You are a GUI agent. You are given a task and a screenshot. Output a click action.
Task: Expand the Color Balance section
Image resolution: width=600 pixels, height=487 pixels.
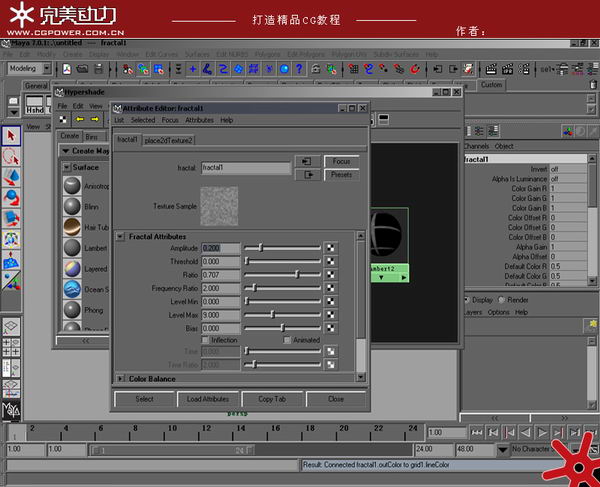120,379
